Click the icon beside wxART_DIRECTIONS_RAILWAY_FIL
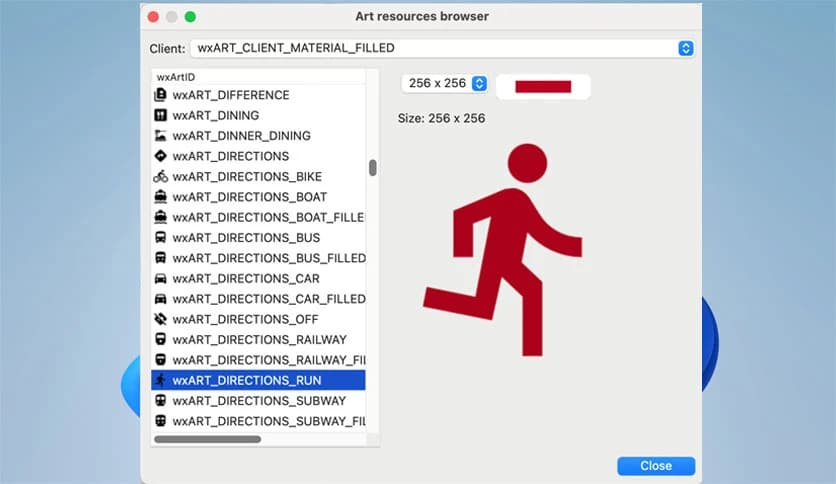Image resolution: width=836 pixels, height=484 pixels. click(160, 360)
